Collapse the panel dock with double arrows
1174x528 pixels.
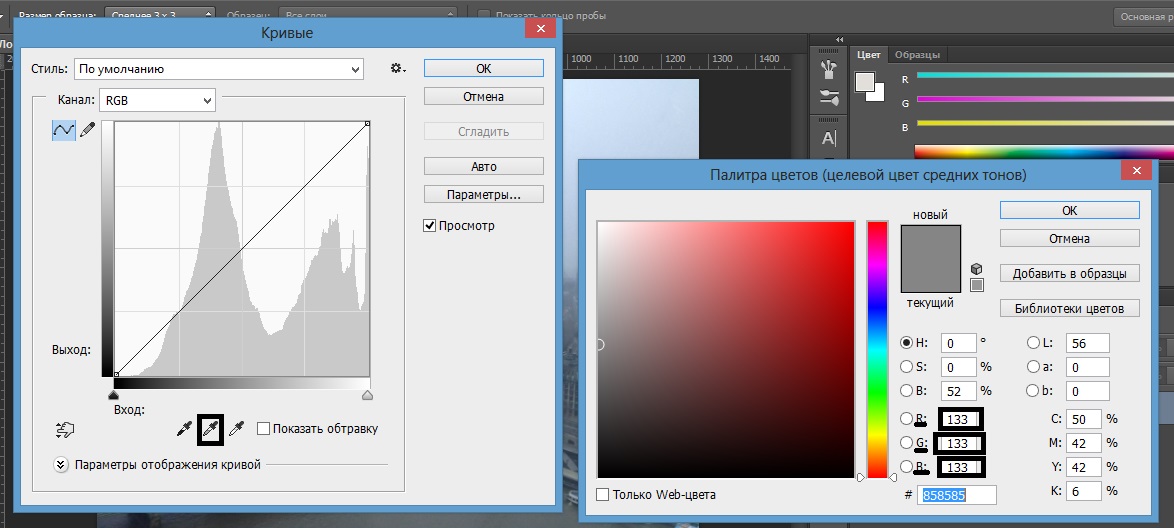point(839,40)
